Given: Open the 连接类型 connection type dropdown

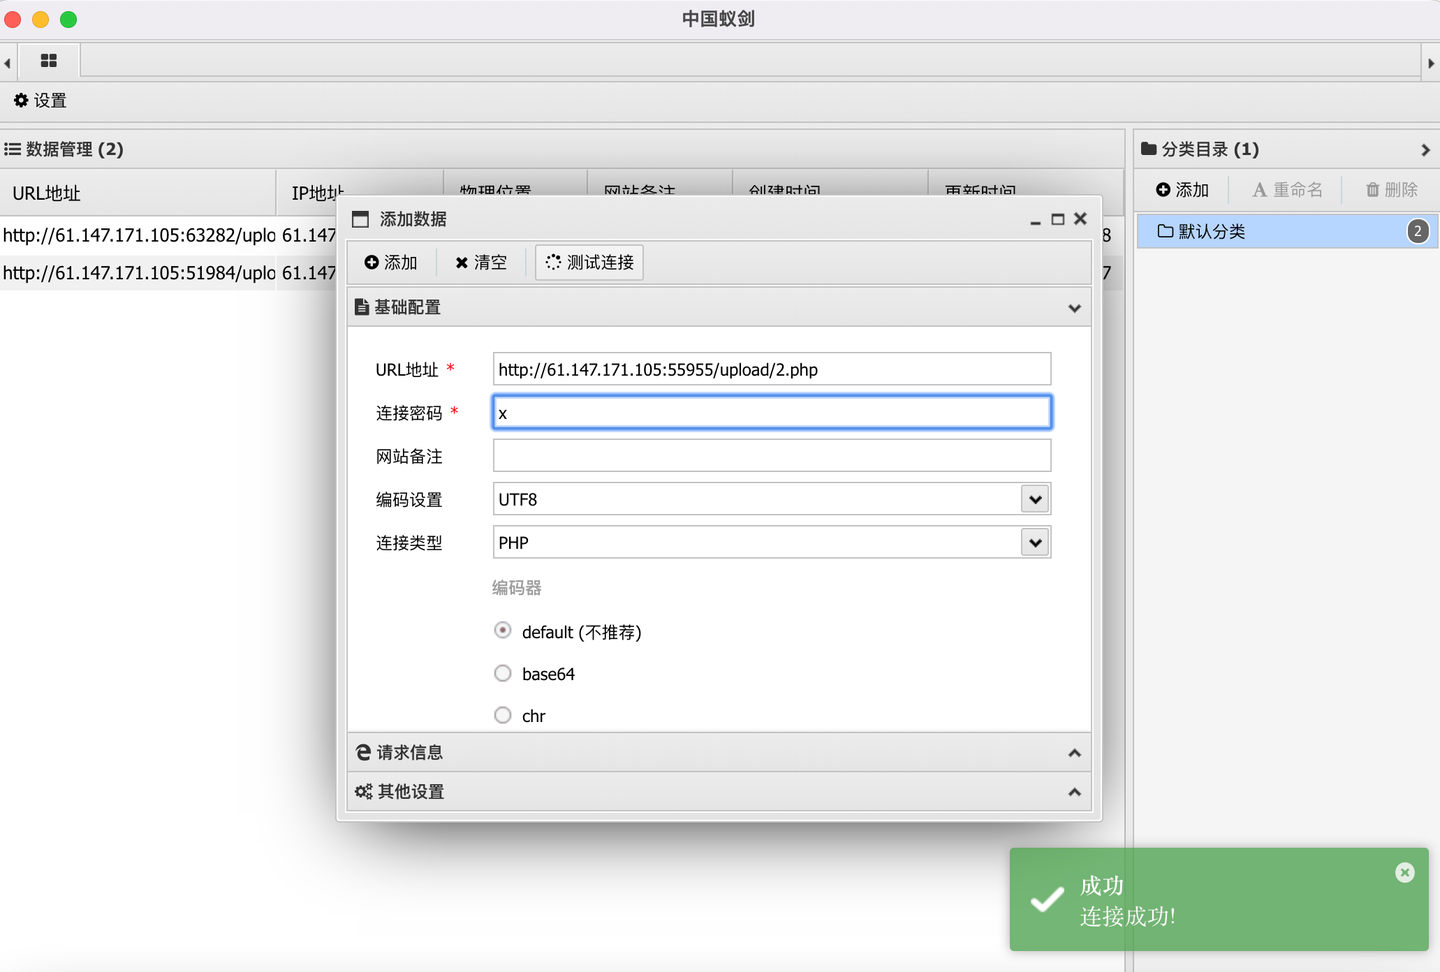Looking at the screenshot, I should click(1035, 542).
